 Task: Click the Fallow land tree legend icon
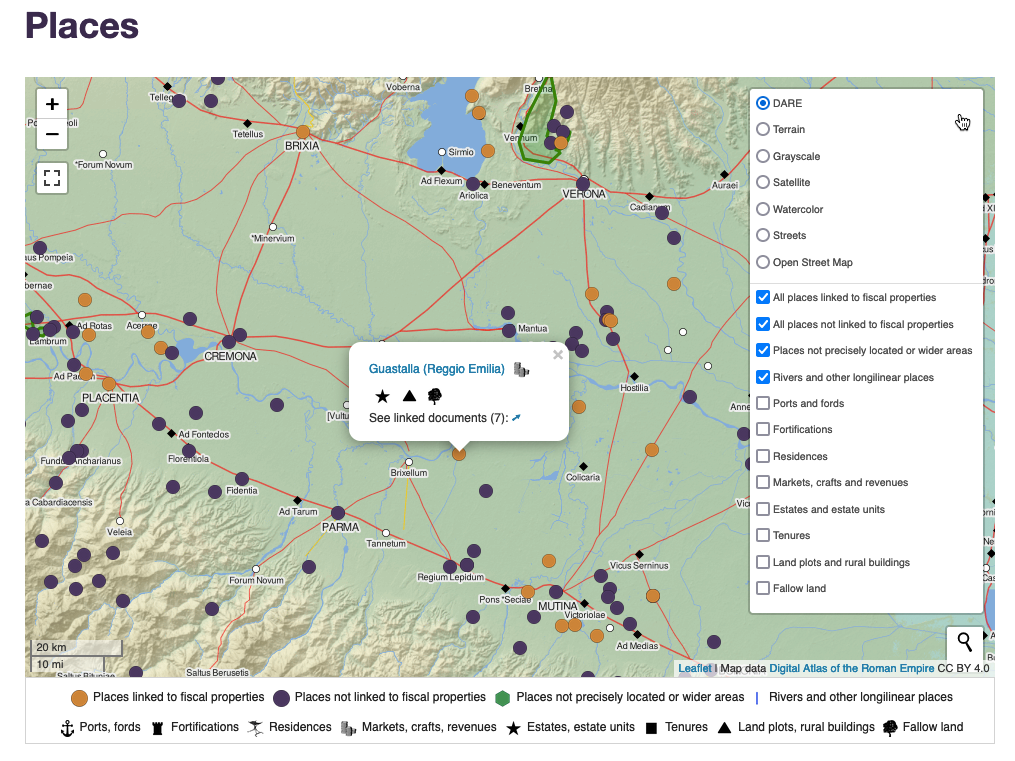tap(890, 728)
